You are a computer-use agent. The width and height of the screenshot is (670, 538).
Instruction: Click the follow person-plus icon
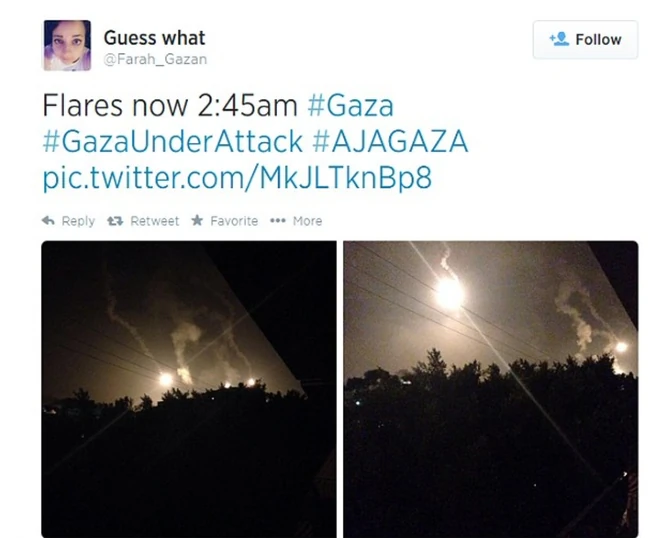tap(559, 39)
